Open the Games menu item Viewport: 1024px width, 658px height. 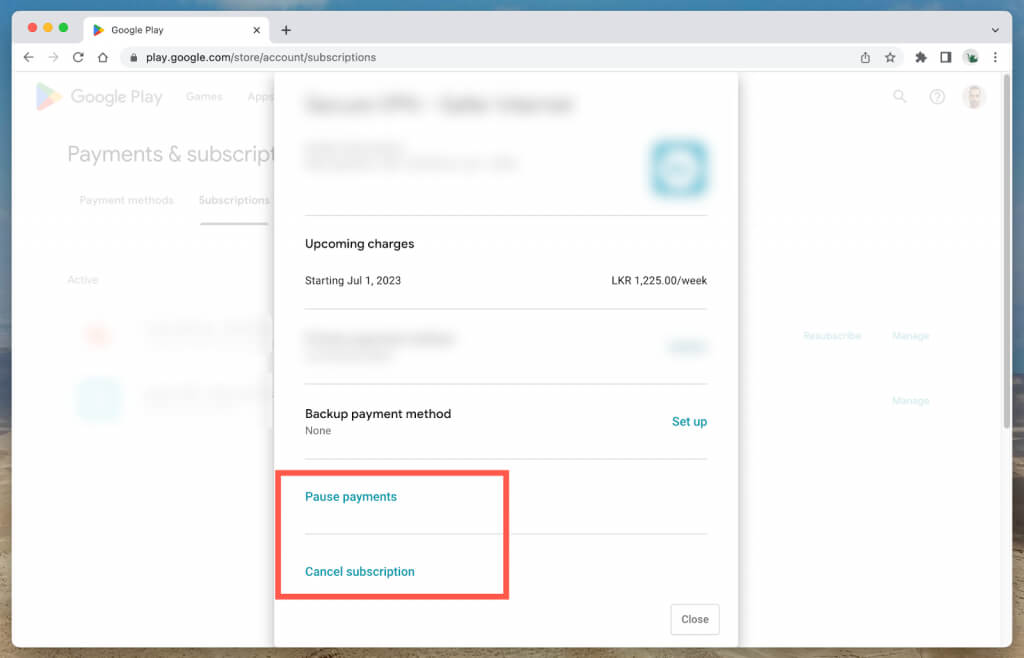click(x=204, y=97)
